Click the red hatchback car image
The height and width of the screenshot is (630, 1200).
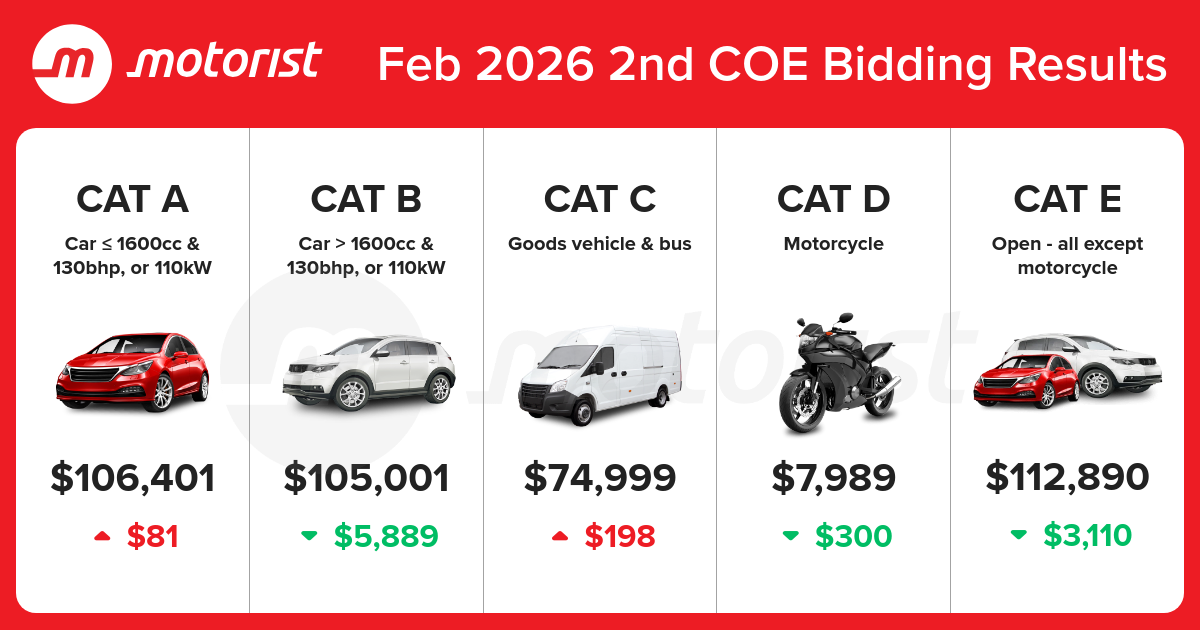[x=133, y=368]
